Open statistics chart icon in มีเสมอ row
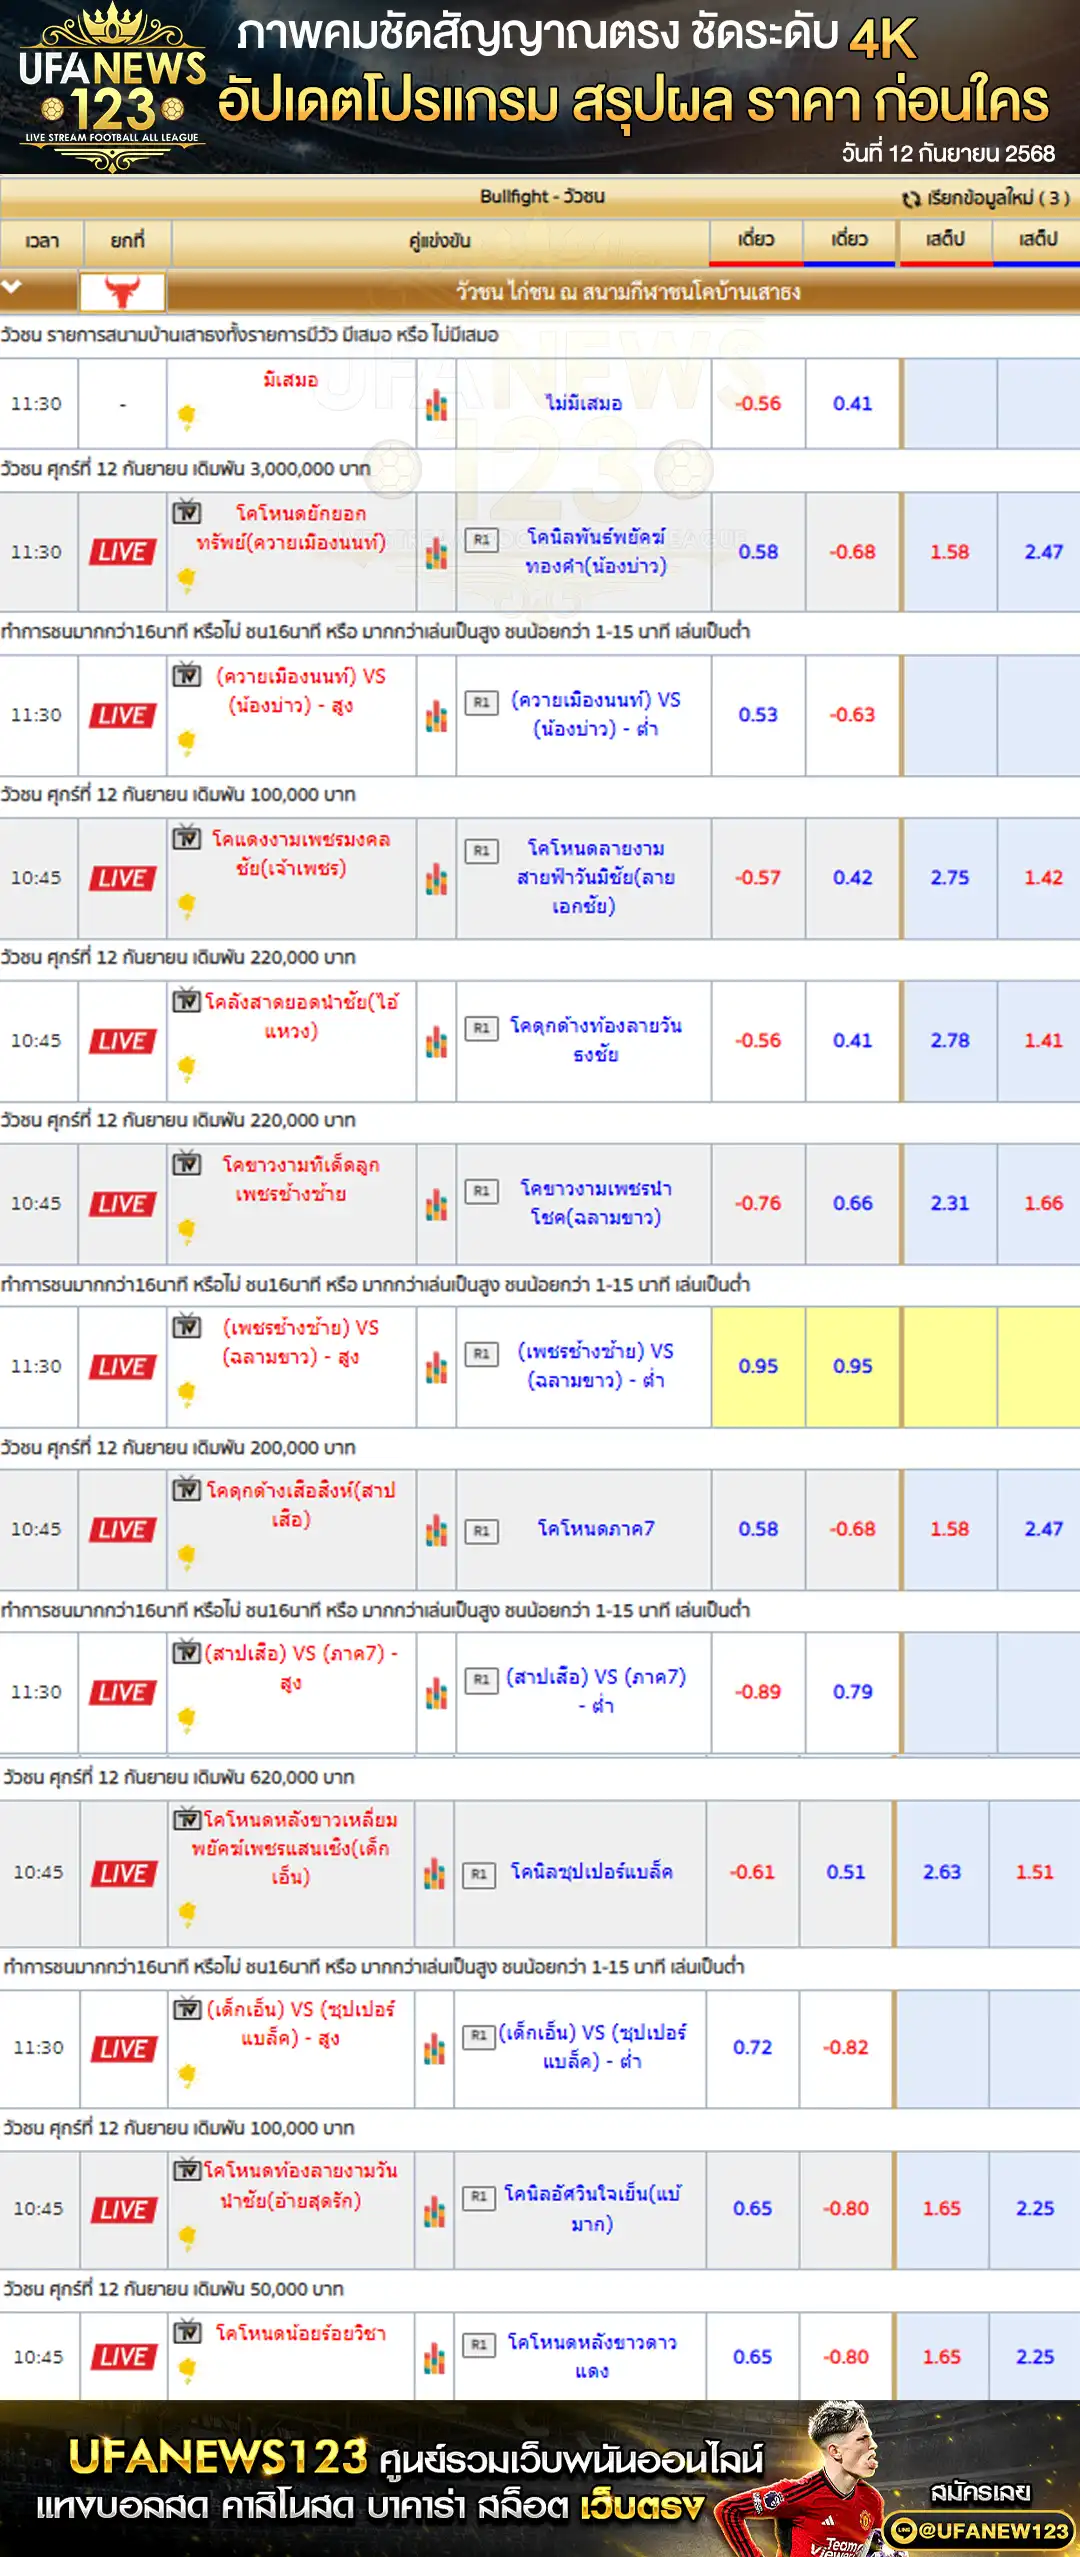 [436, 405]
